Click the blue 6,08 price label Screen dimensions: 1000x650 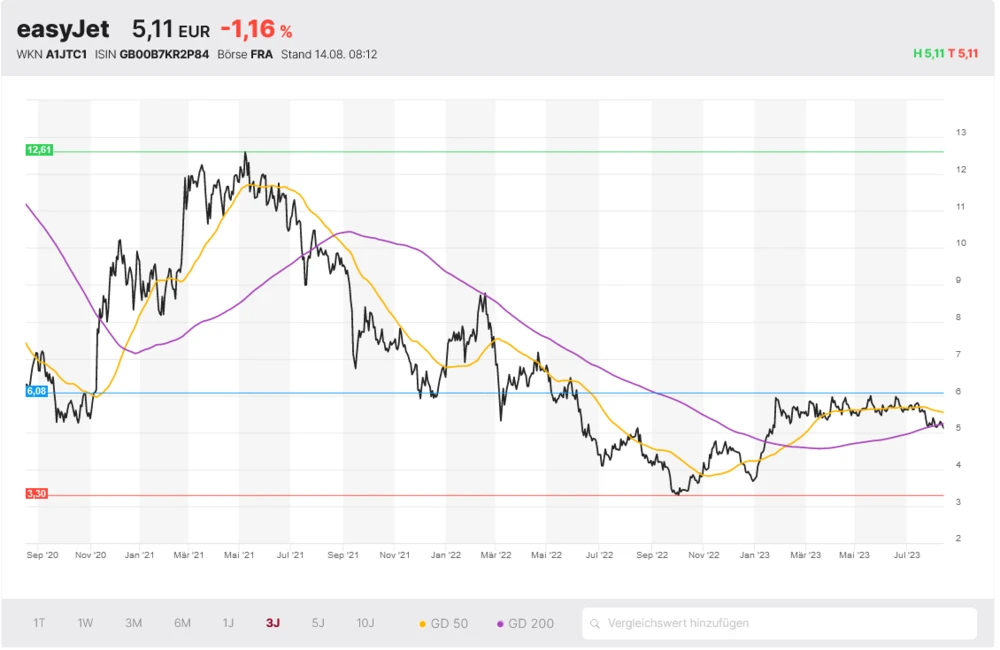[36, 391]
